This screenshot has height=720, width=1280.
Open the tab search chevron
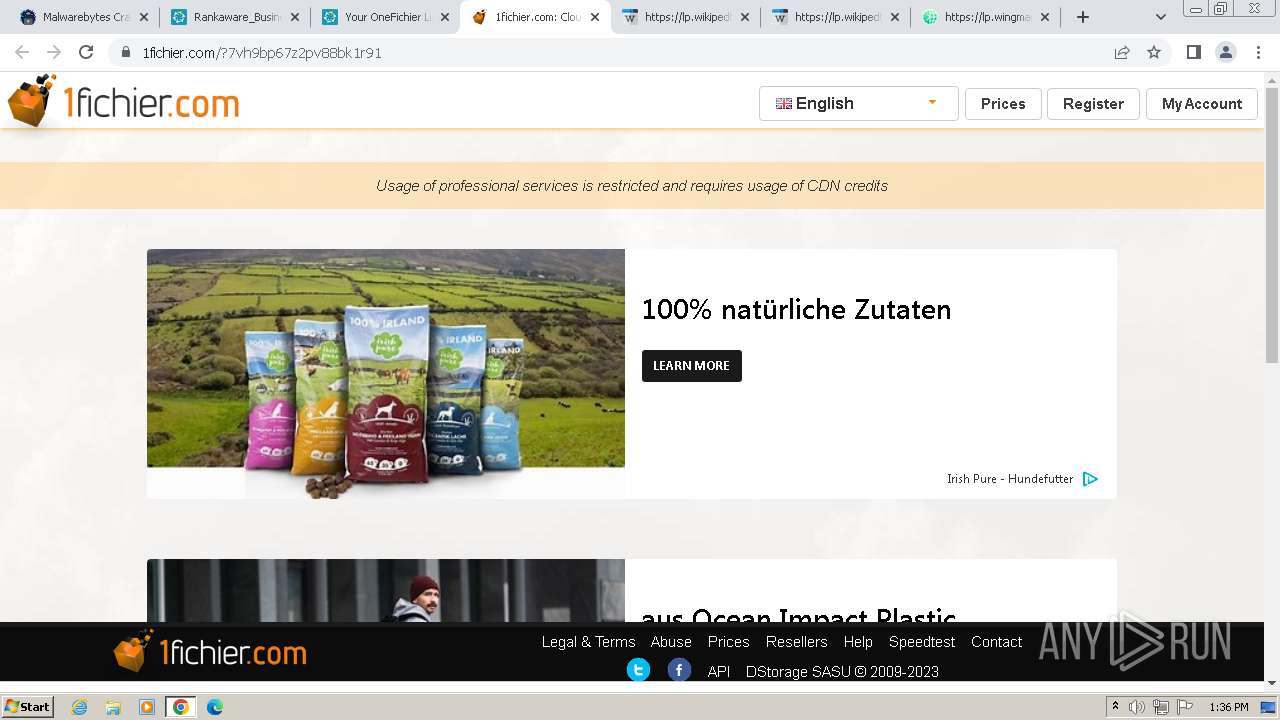[1160, 17]
